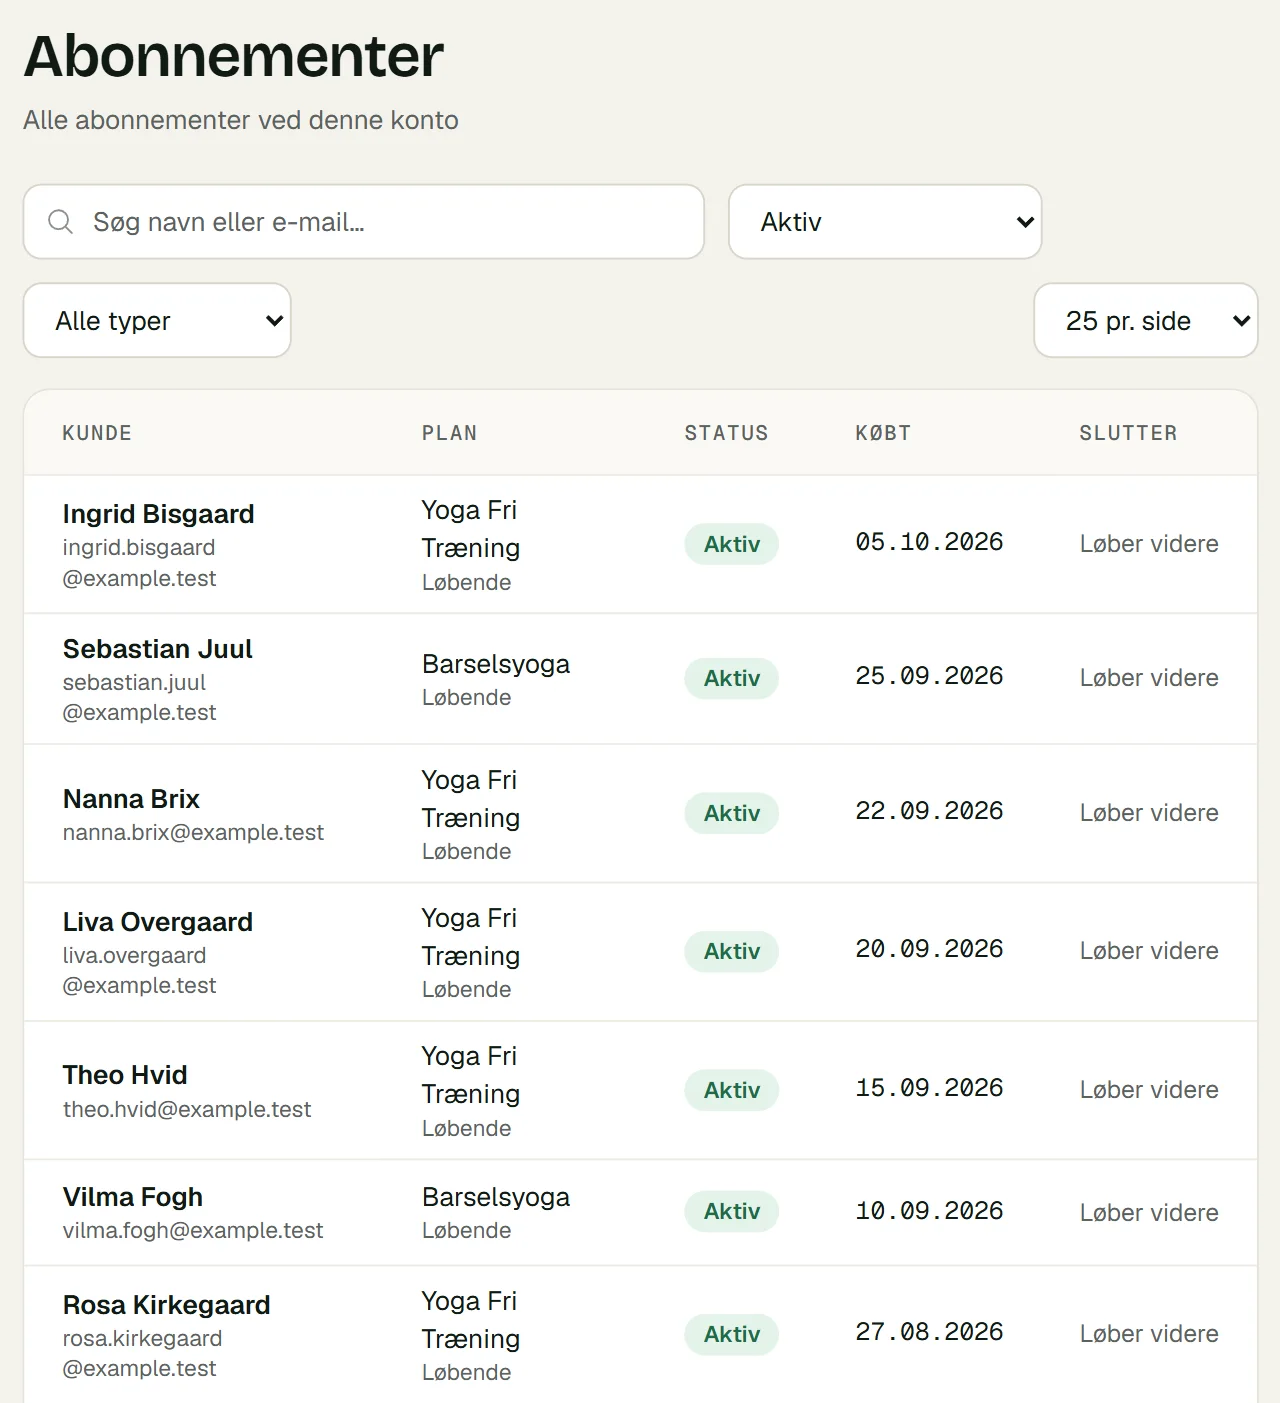Open the 25 pr. side dropdown
The height and width of the screenshot is (1403, 1280).
coord(1146,320)
